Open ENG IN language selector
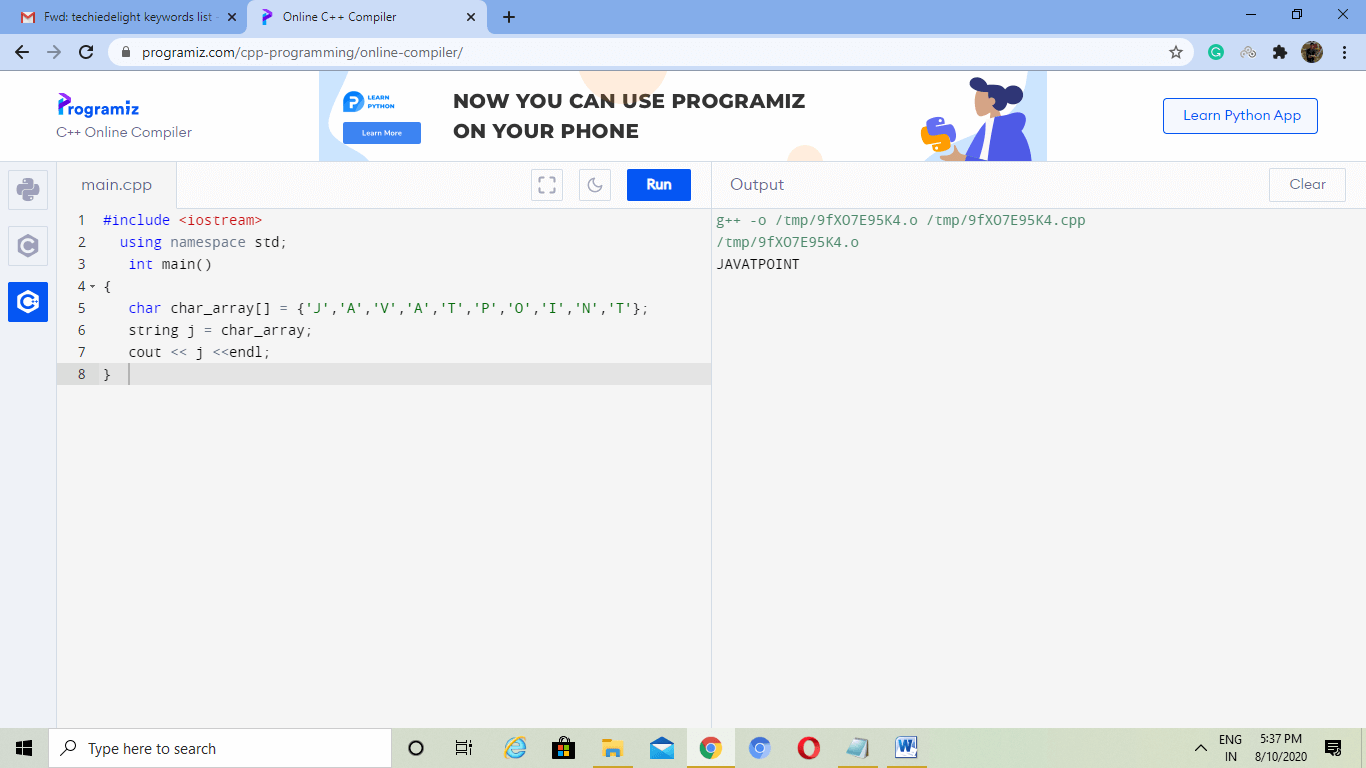The image size is (1366, 768). pyautogui.click(x=1230, y=748)
